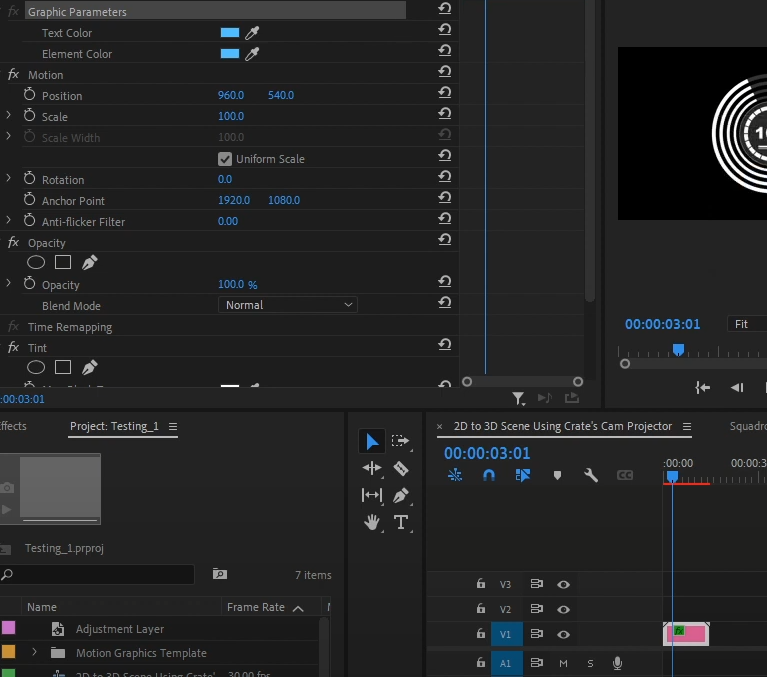The image size is (767, 677).
Task: Select the Hand tool
Action: coord(372,522)
